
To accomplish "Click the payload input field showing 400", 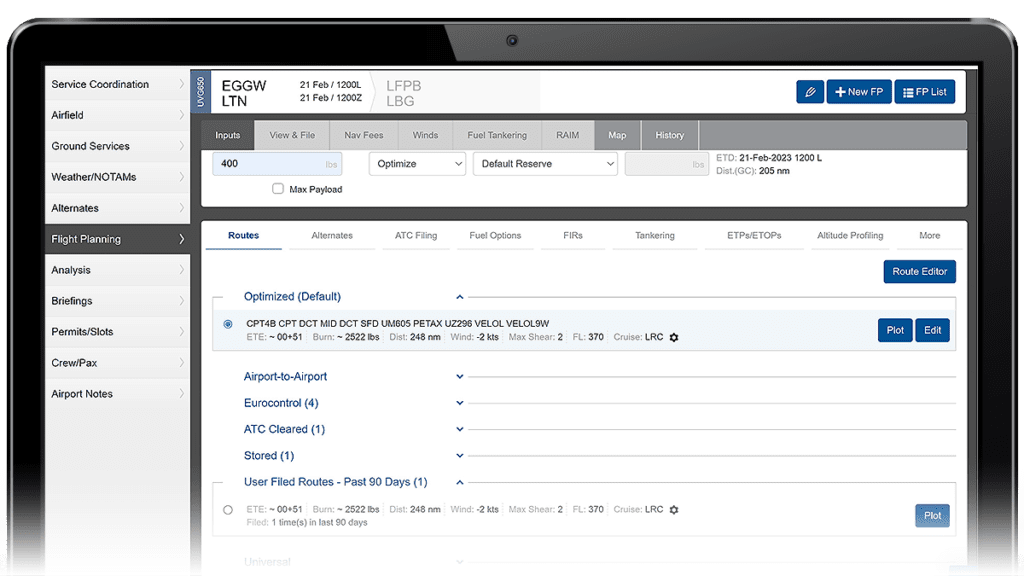I will (277, 164).
